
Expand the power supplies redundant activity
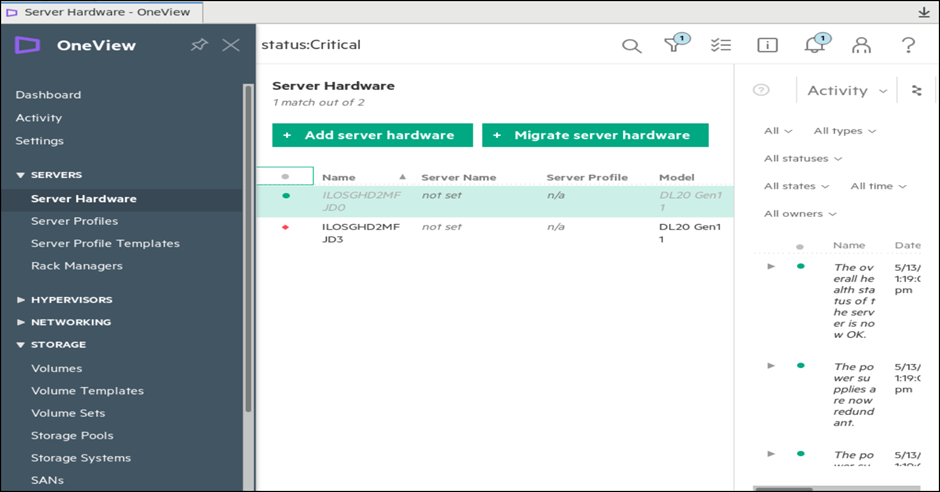coord(771,366)
